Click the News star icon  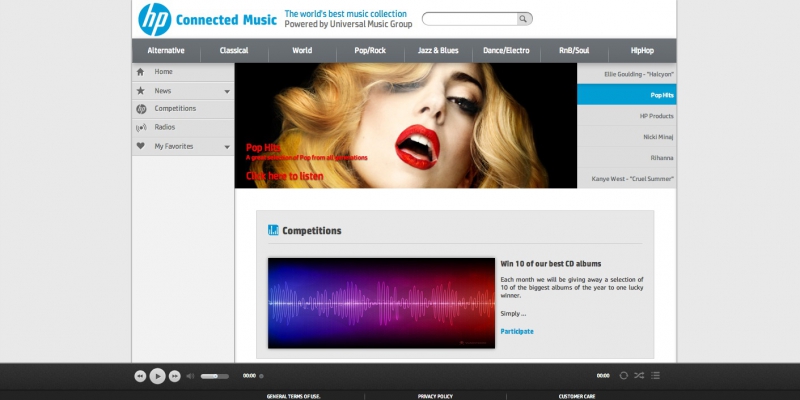click(141, 91)
